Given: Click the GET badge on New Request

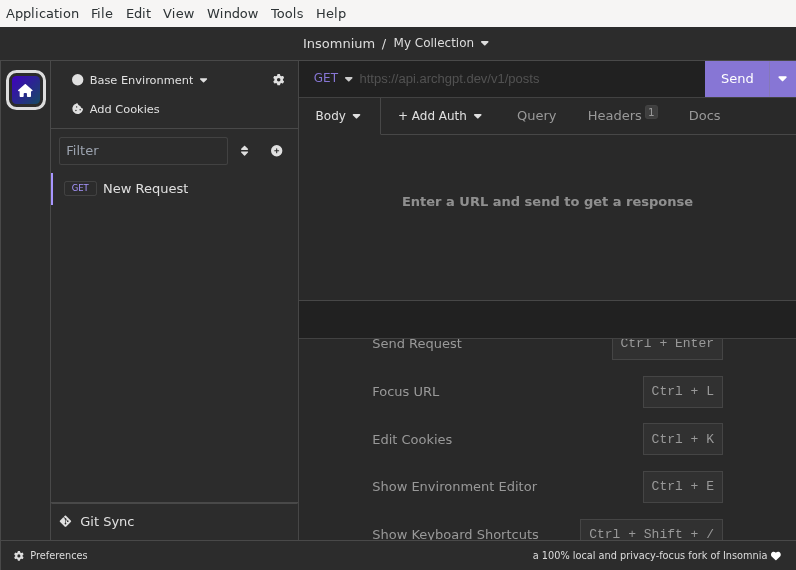Looking at the screenshot, I should 80,188.
